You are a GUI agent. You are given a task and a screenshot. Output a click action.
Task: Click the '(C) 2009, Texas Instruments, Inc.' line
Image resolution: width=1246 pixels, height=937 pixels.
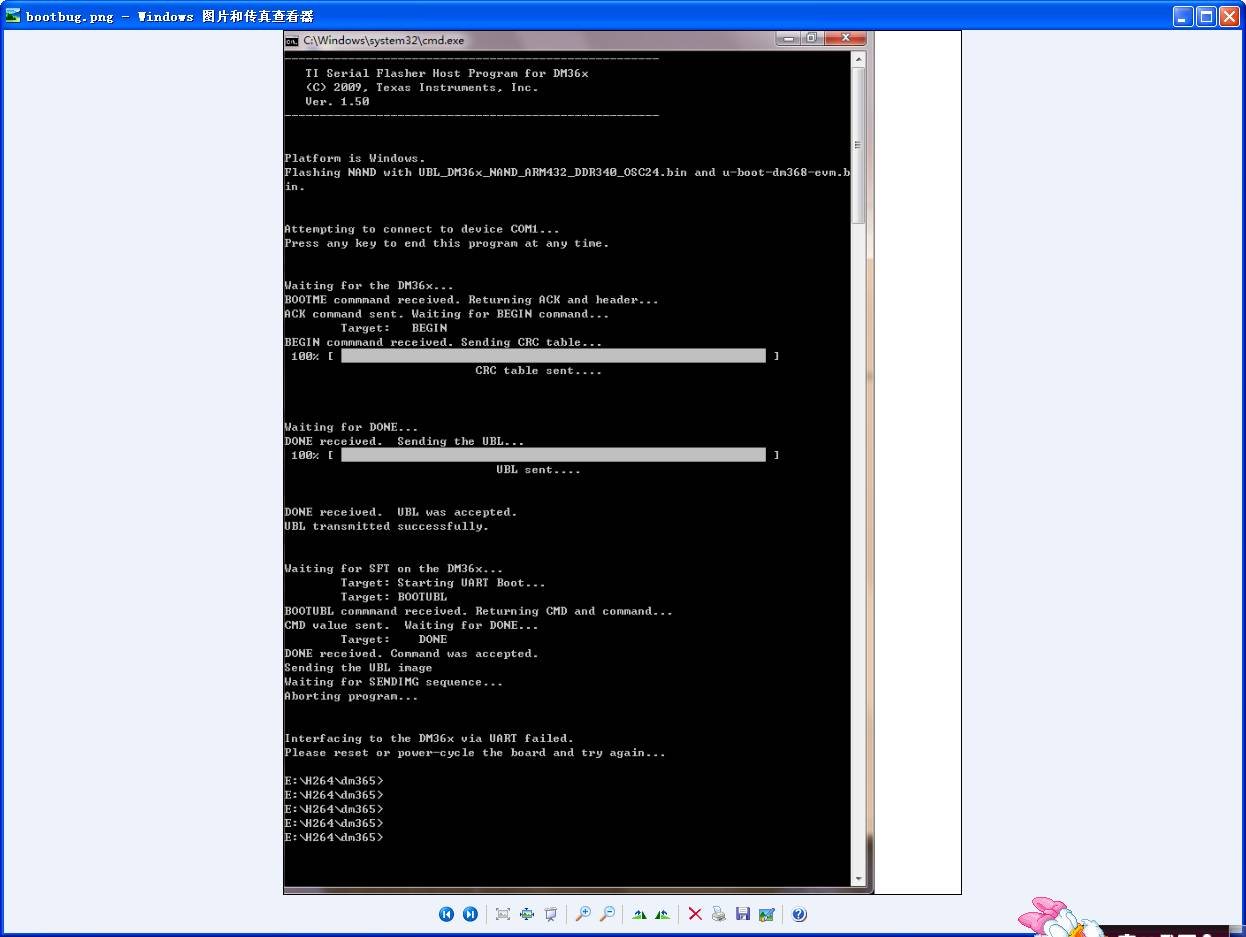click(x=421, y=87)
